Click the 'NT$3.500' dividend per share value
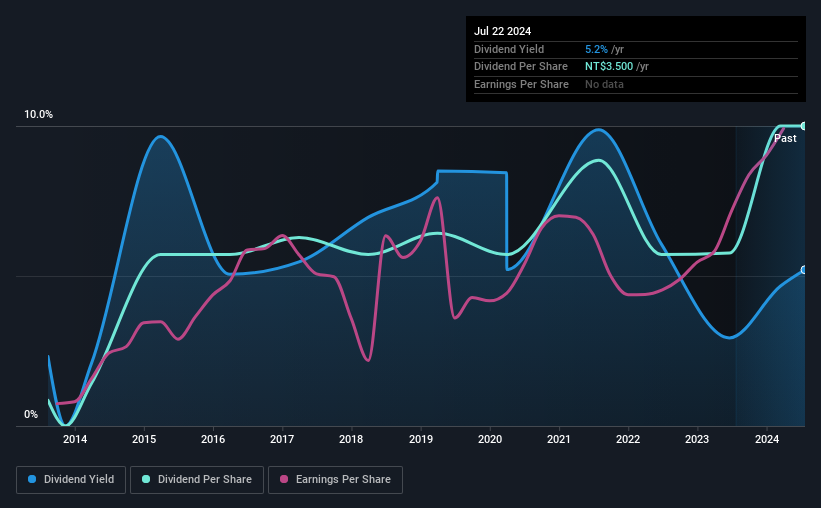 [609, 67]
